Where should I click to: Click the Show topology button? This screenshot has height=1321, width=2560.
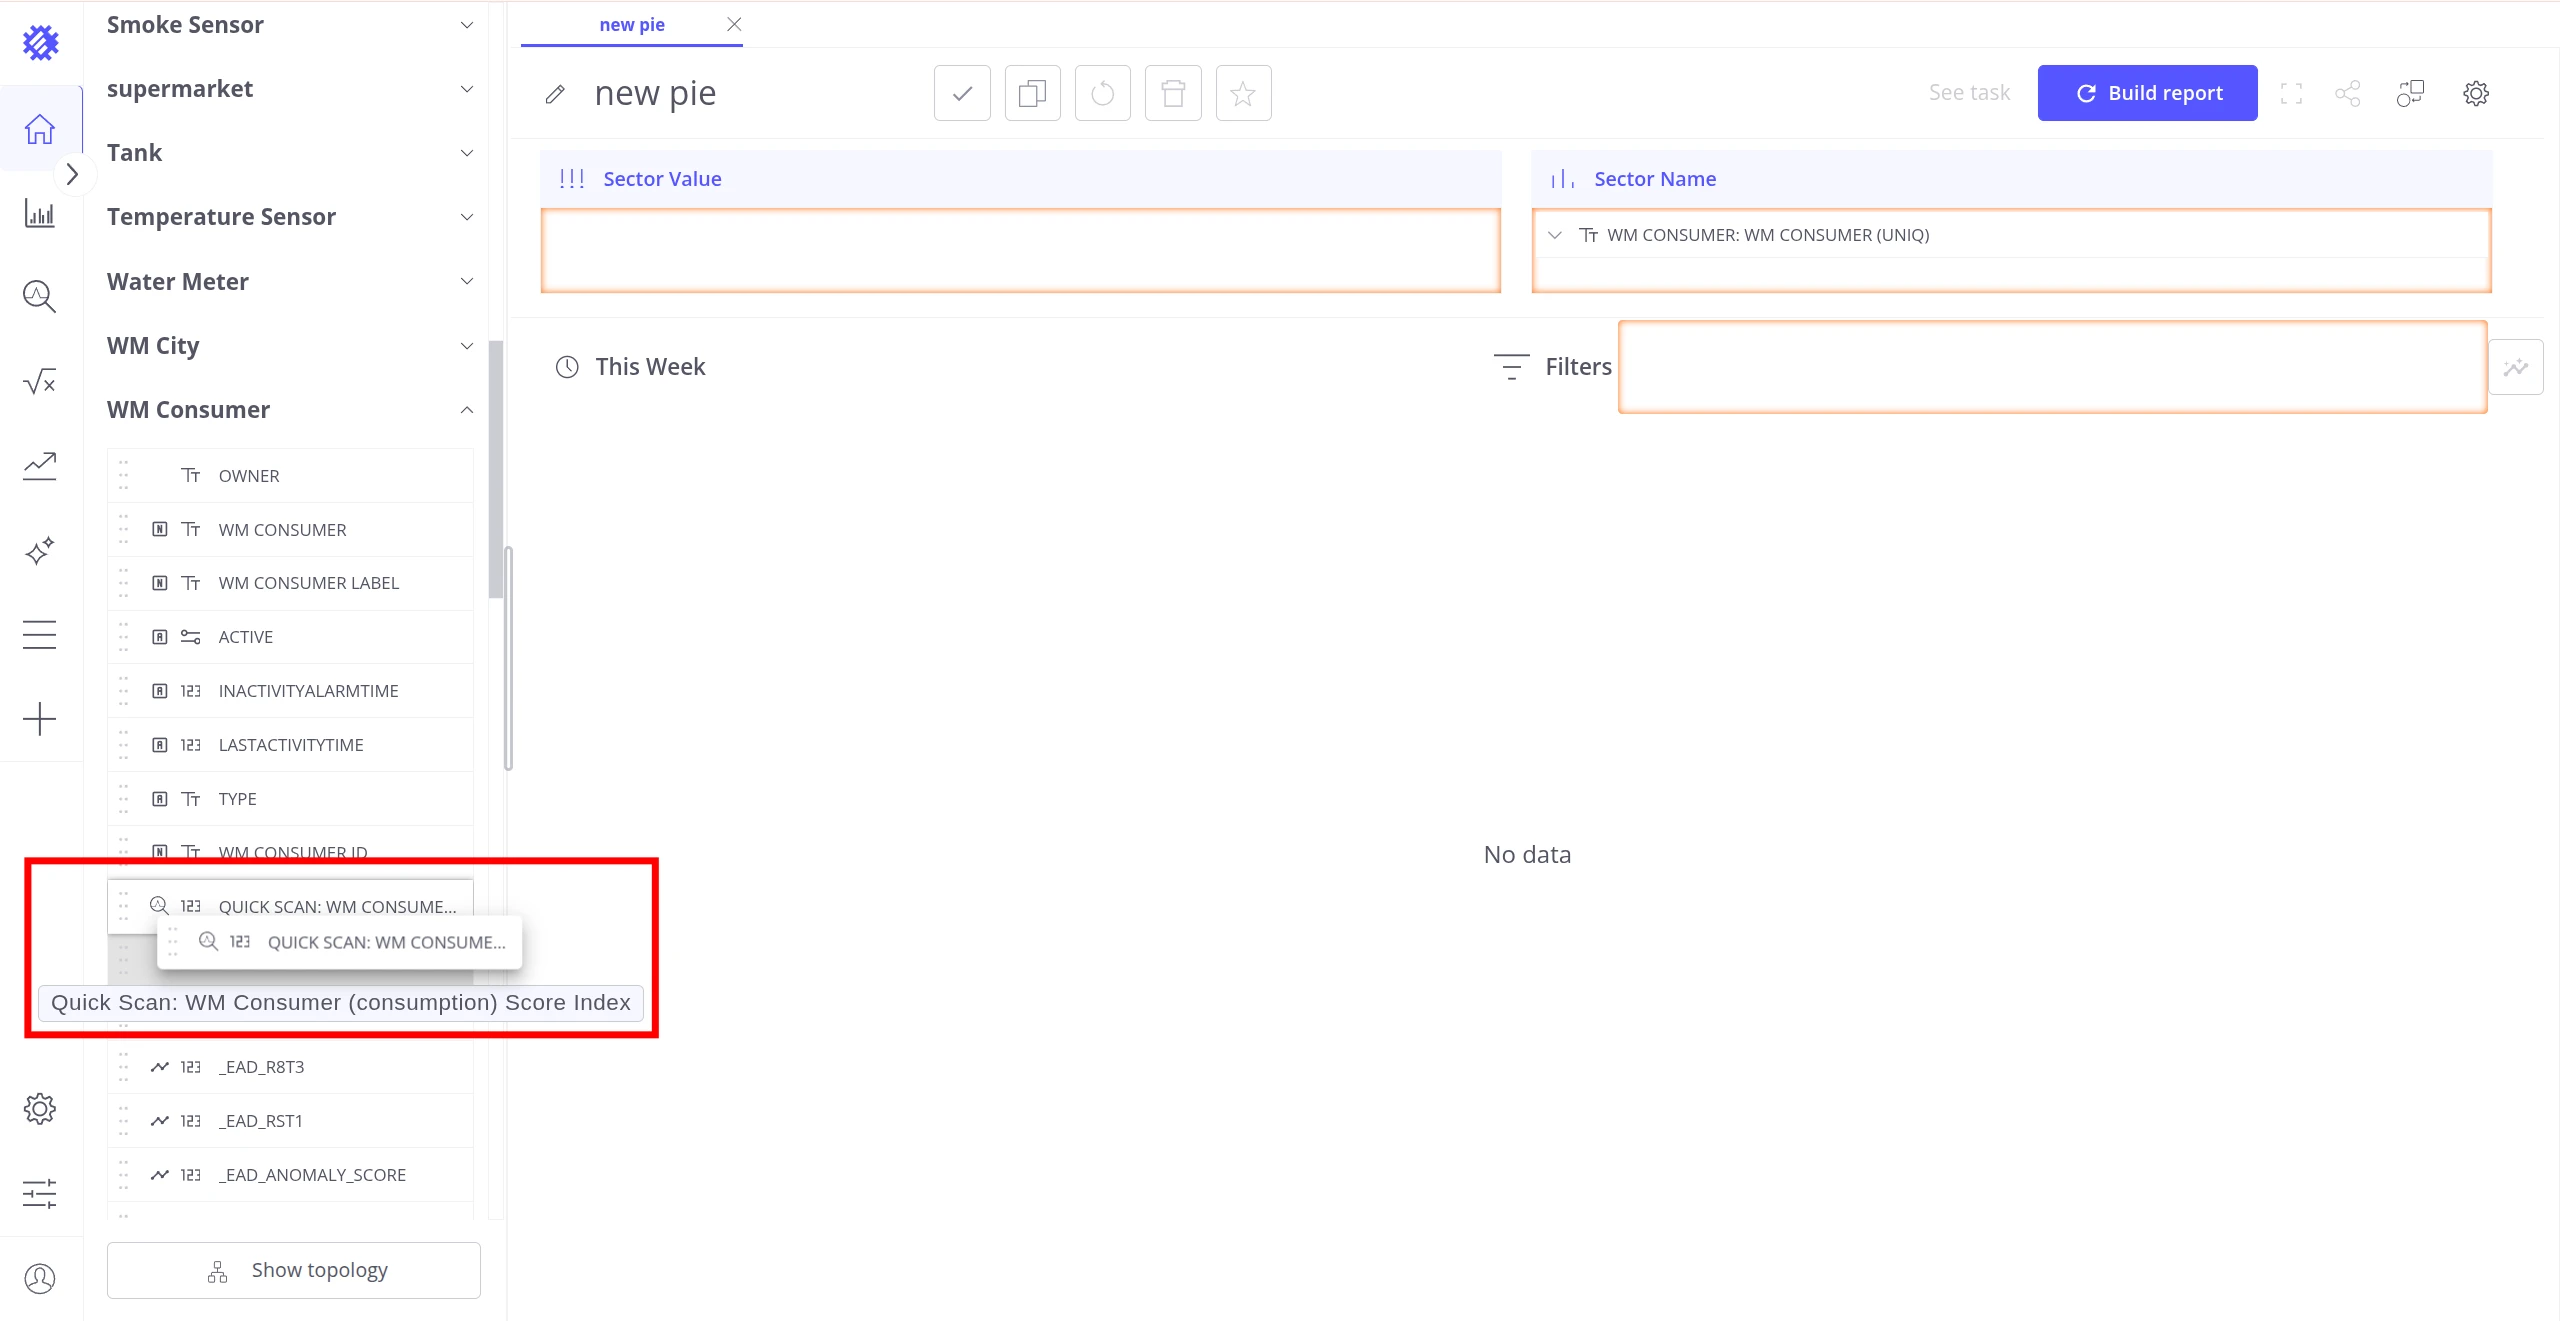pos(294,1270)
